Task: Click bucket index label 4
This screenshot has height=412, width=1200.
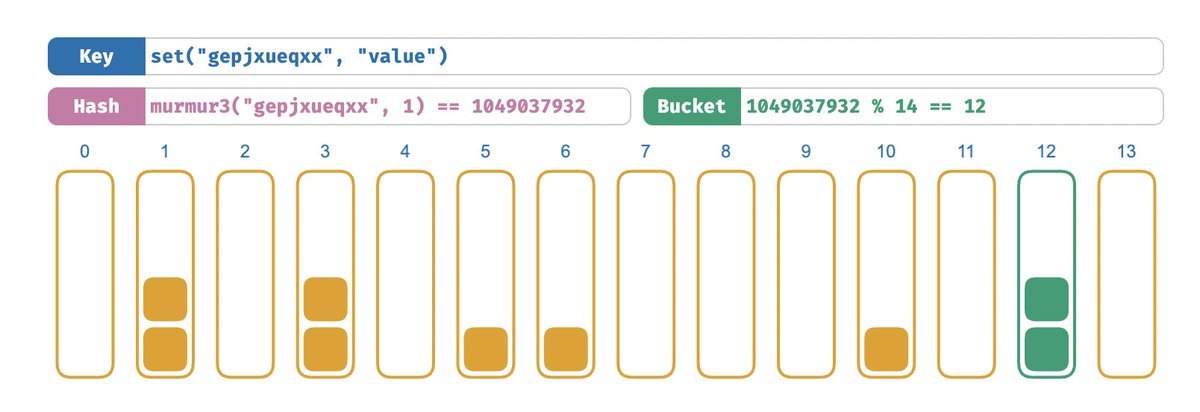Action: coord(405,153)
